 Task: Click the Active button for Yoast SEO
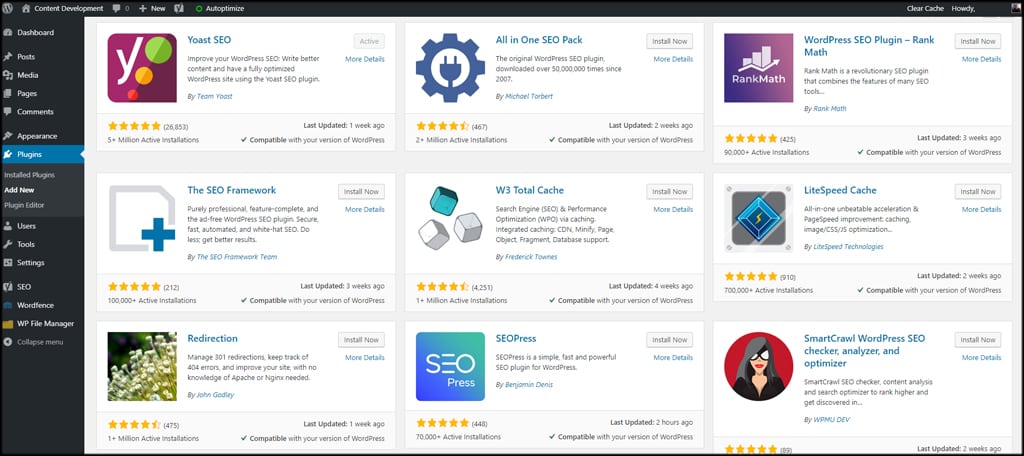(369, 41)
